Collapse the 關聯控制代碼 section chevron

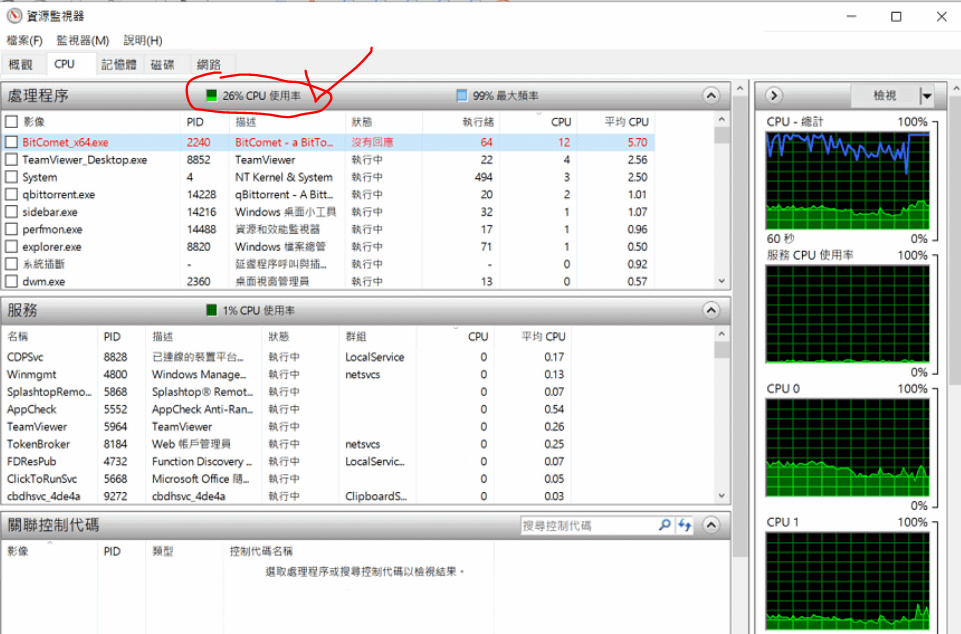tap(711, 525)
